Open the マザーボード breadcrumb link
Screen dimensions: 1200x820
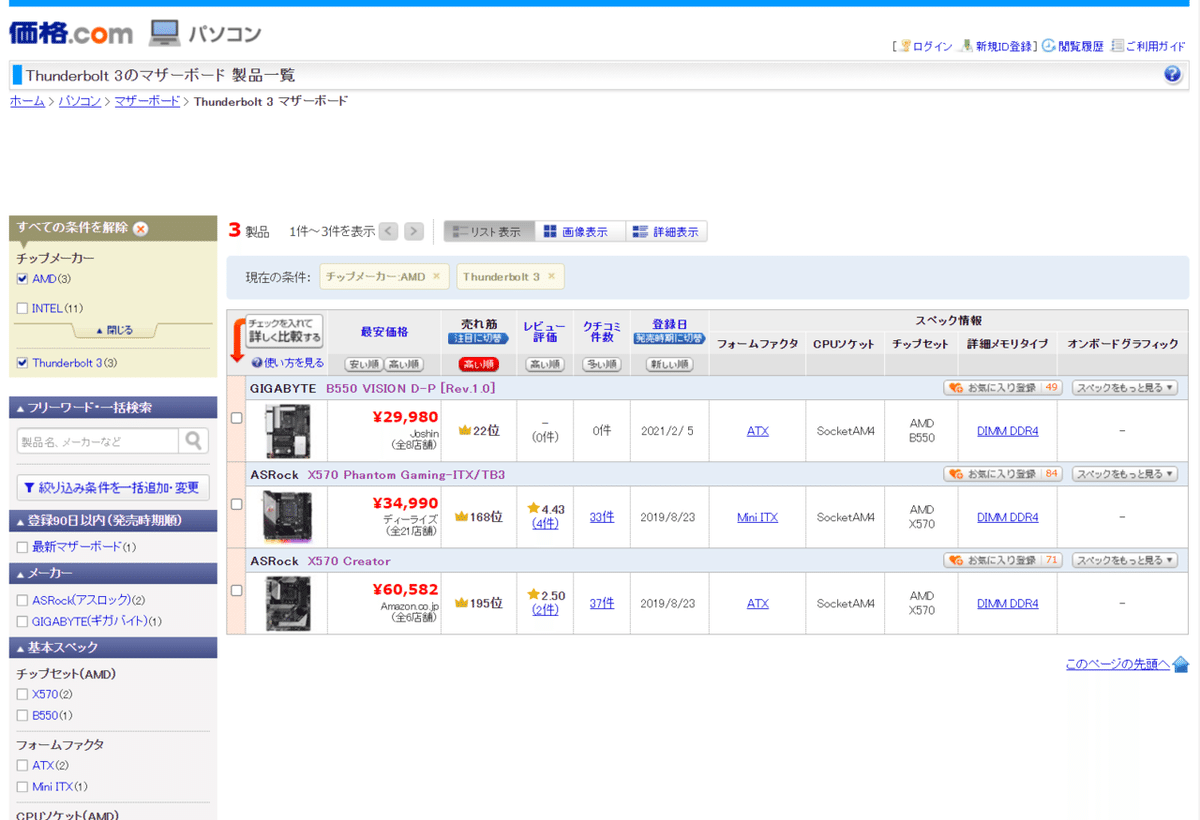tap(147, 101)
